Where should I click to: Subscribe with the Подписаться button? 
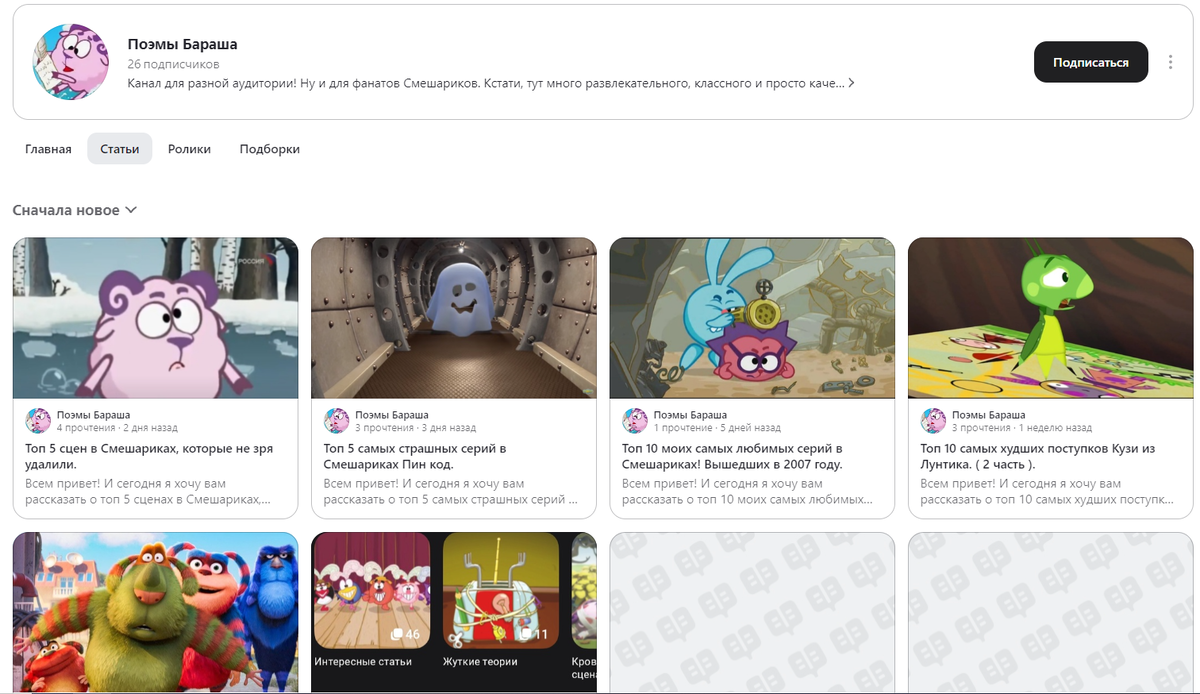[x=1090, y=62]
